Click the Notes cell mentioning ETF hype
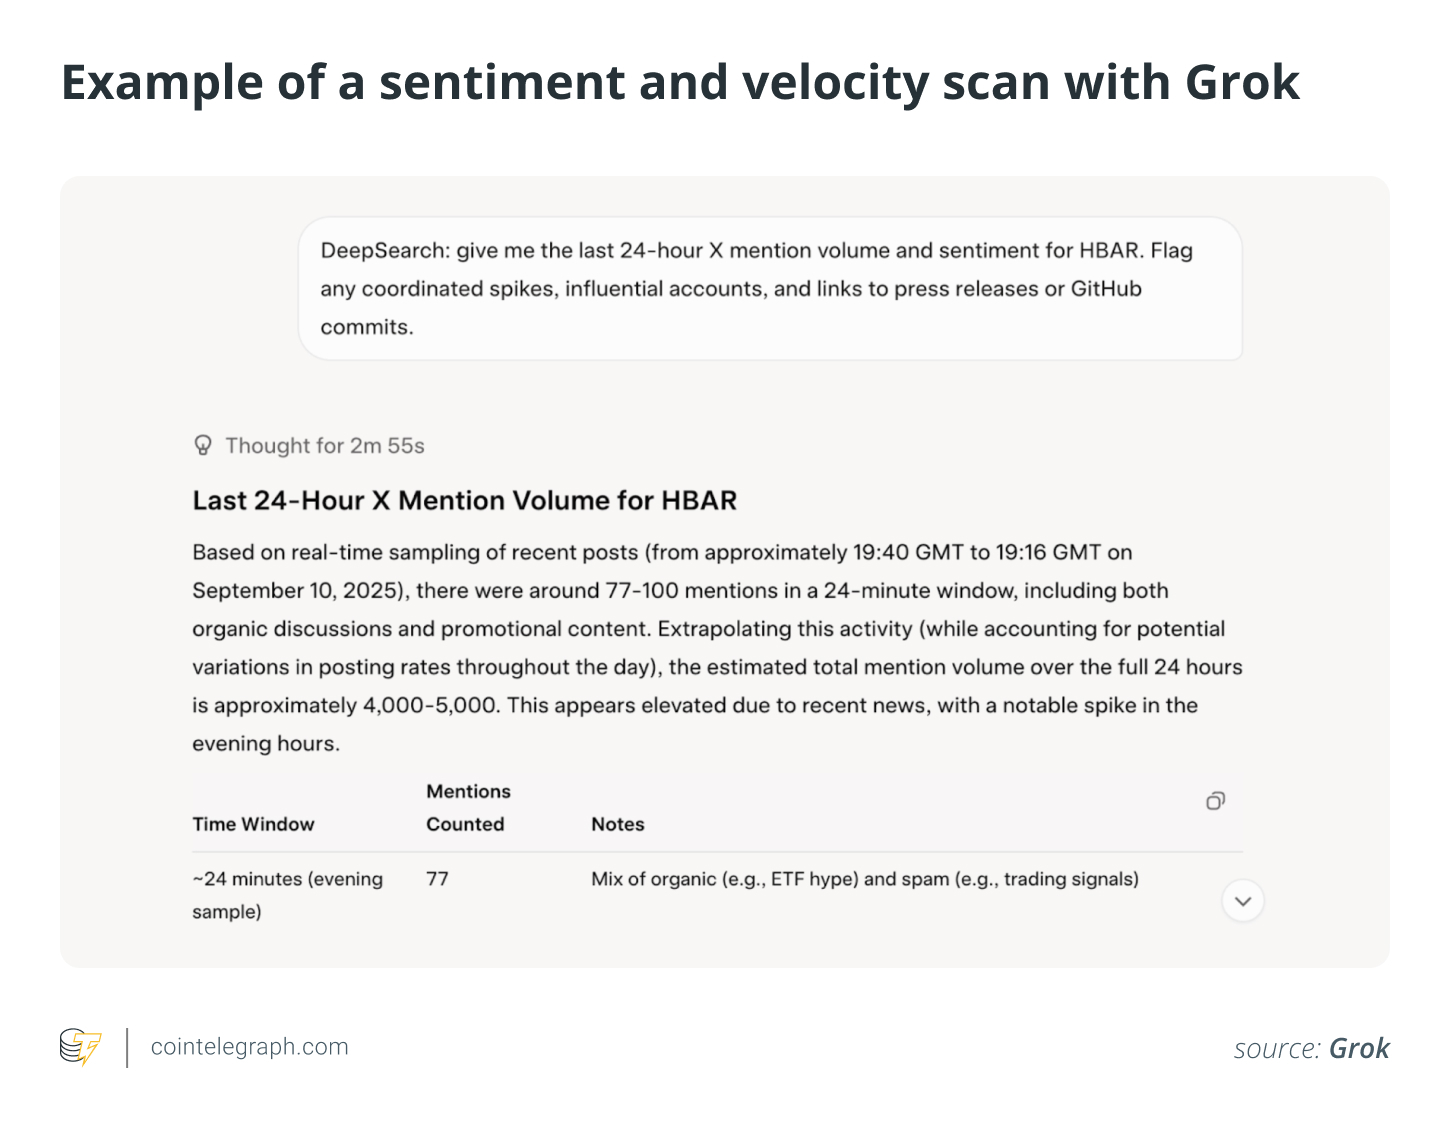The image size is (1450, 1128). (x=864, y=878)
